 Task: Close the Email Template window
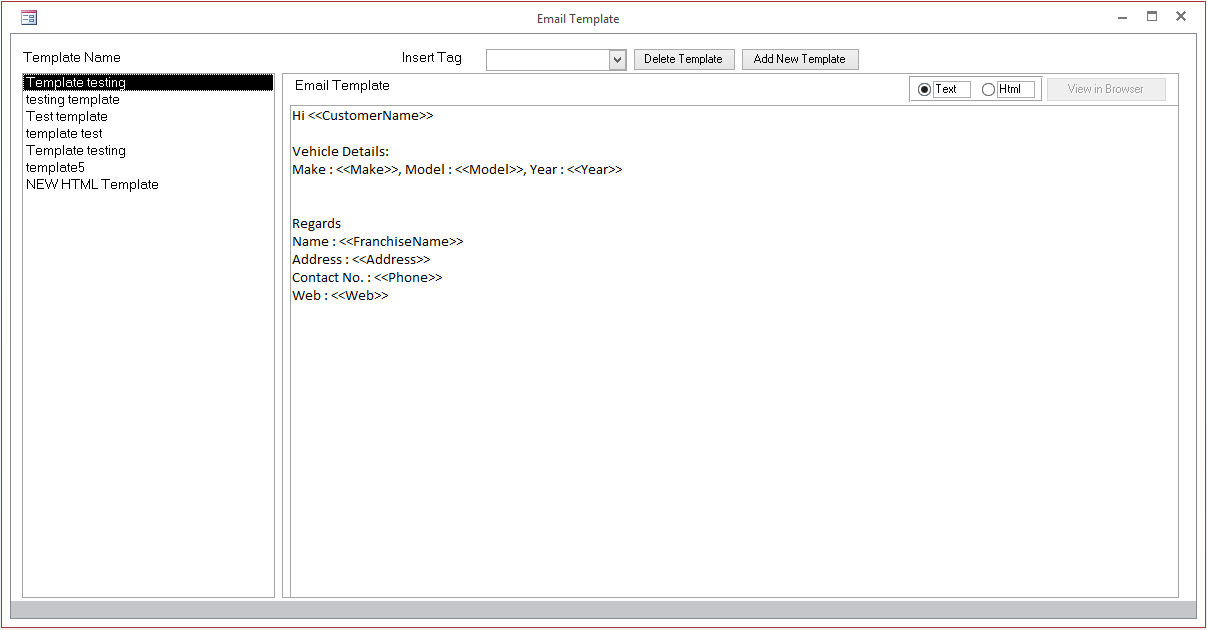pyautogui.click(x=1181, y=17)
